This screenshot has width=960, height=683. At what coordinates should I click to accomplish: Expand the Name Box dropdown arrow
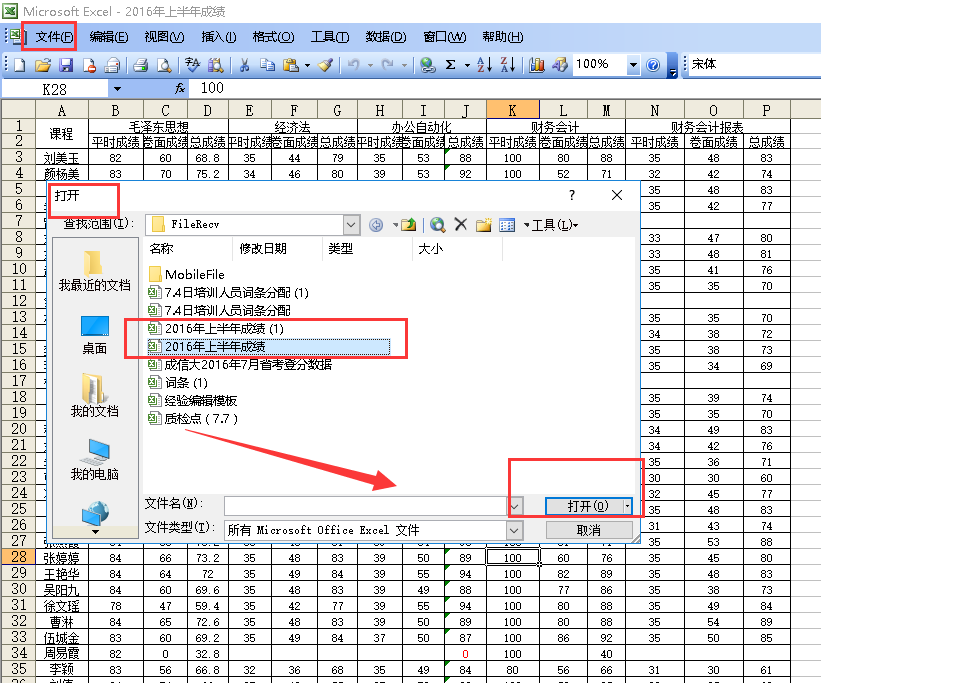click(x=117, y=89)
